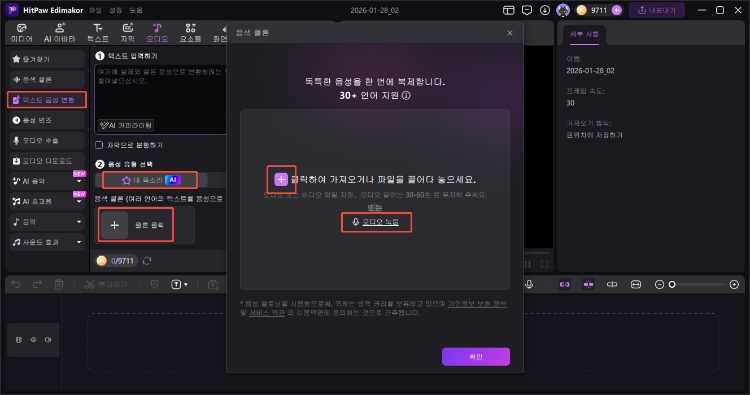Show info about 30+ language support
The height and width of the screenshot is (395, 750).
[x=406, y=96]
